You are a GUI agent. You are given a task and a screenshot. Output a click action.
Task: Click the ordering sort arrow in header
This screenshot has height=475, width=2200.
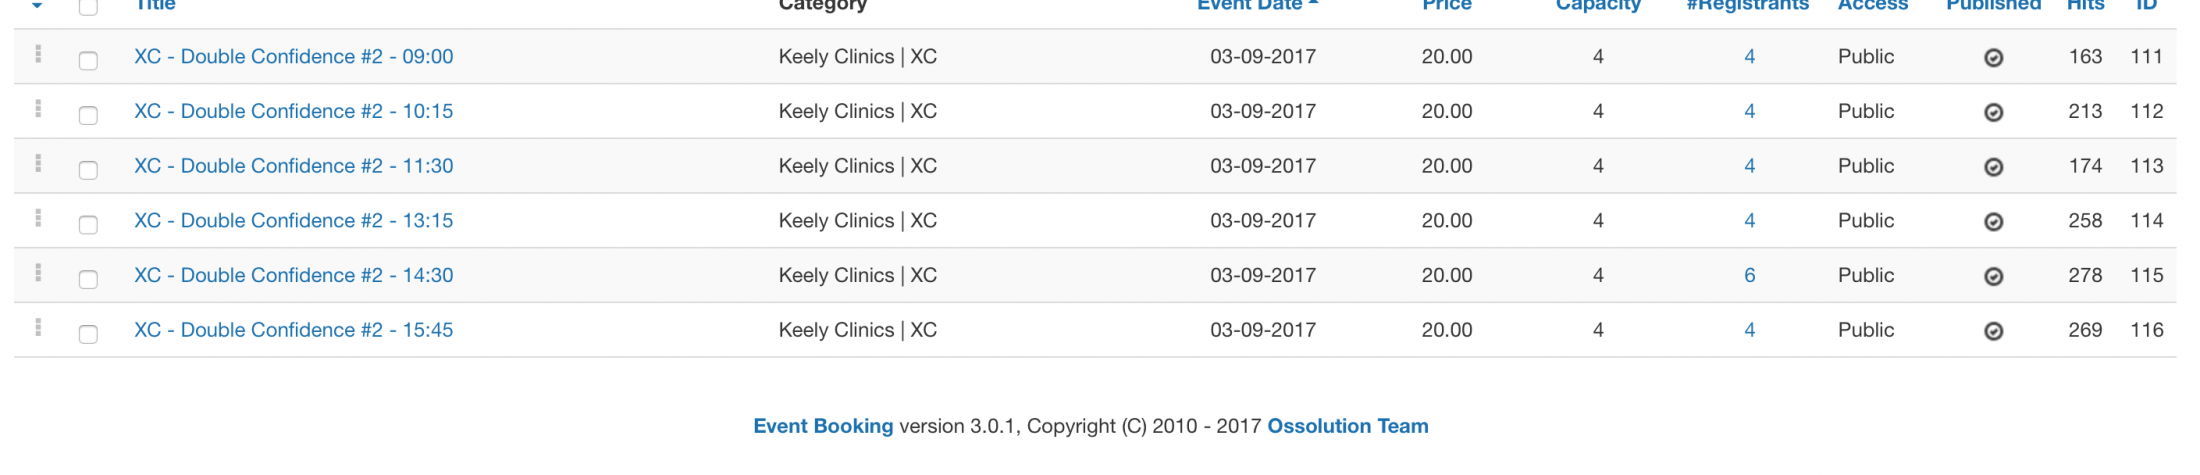pos(37,6)
